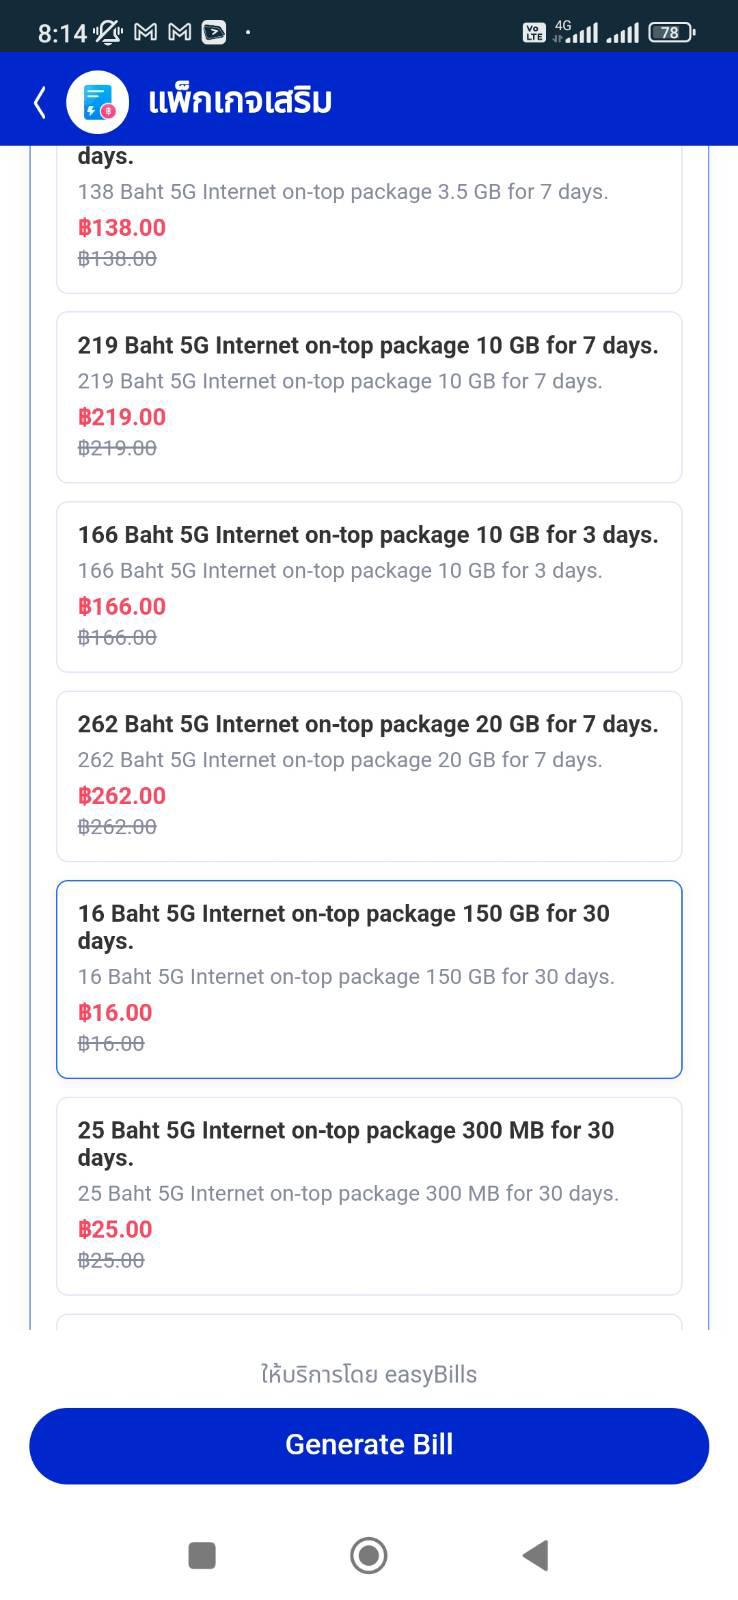The width and height of the screenshot is (738, 1600).
Task: Tap the Android back triangle button
Action: click(x=535, y=1555)
